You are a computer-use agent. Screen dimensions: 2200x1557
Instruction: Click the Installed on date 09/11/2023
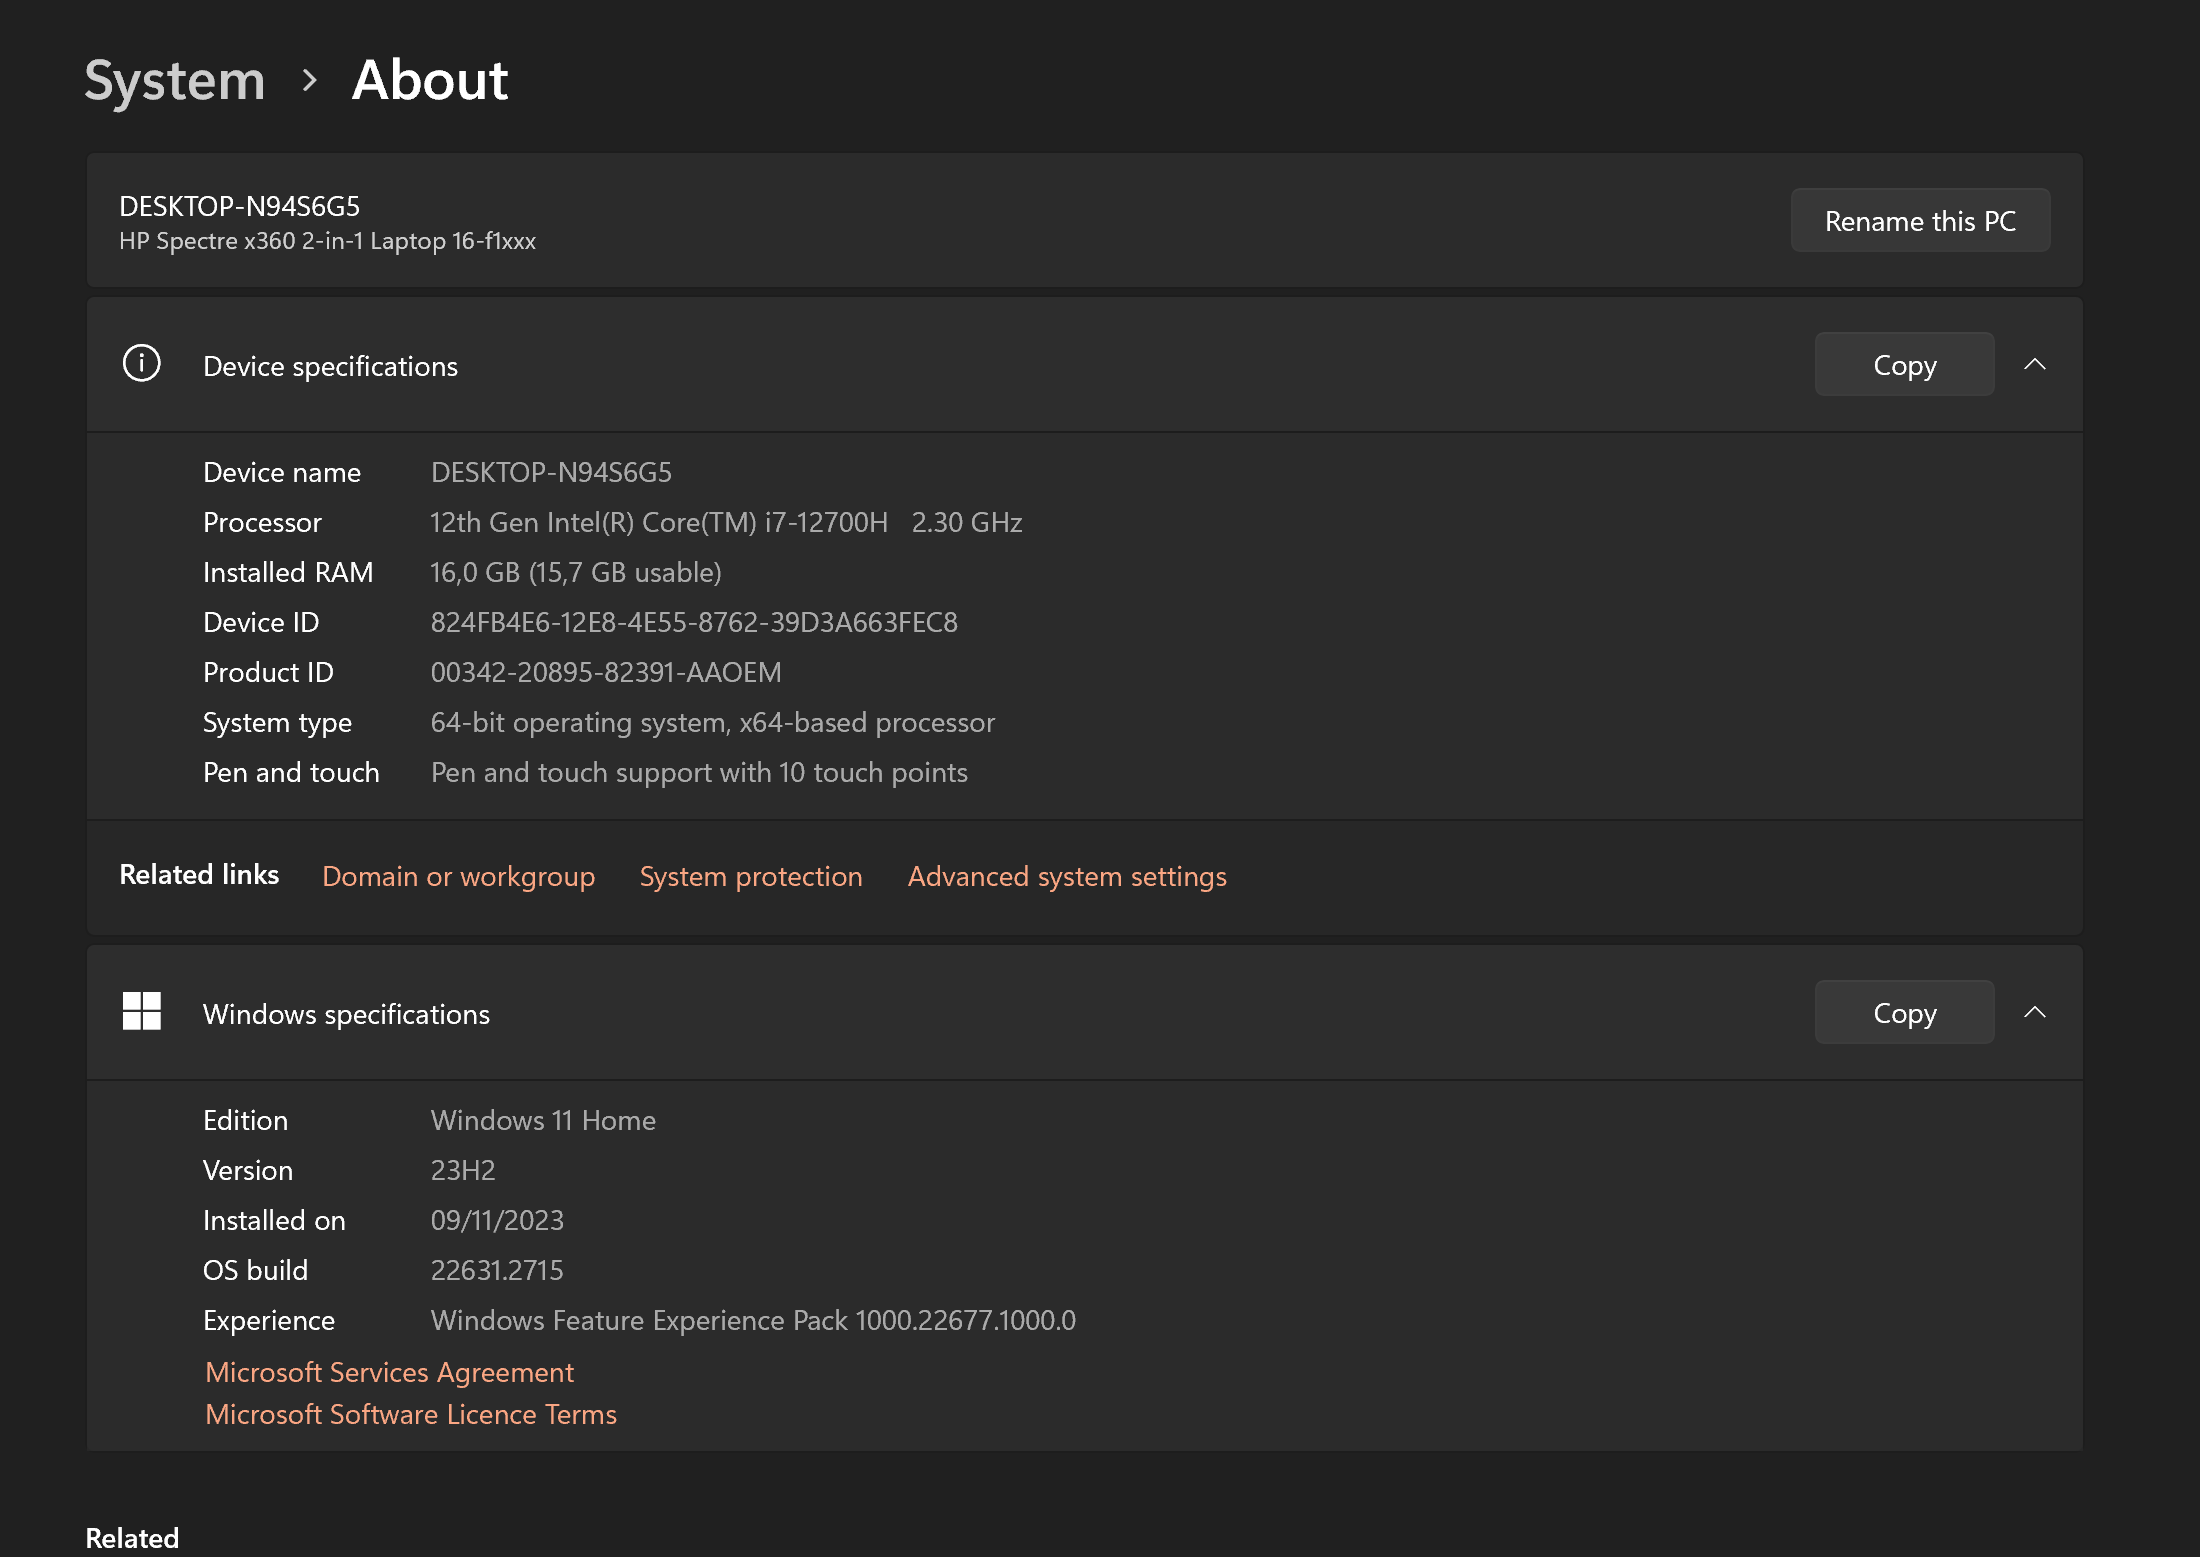(497, 1220)
